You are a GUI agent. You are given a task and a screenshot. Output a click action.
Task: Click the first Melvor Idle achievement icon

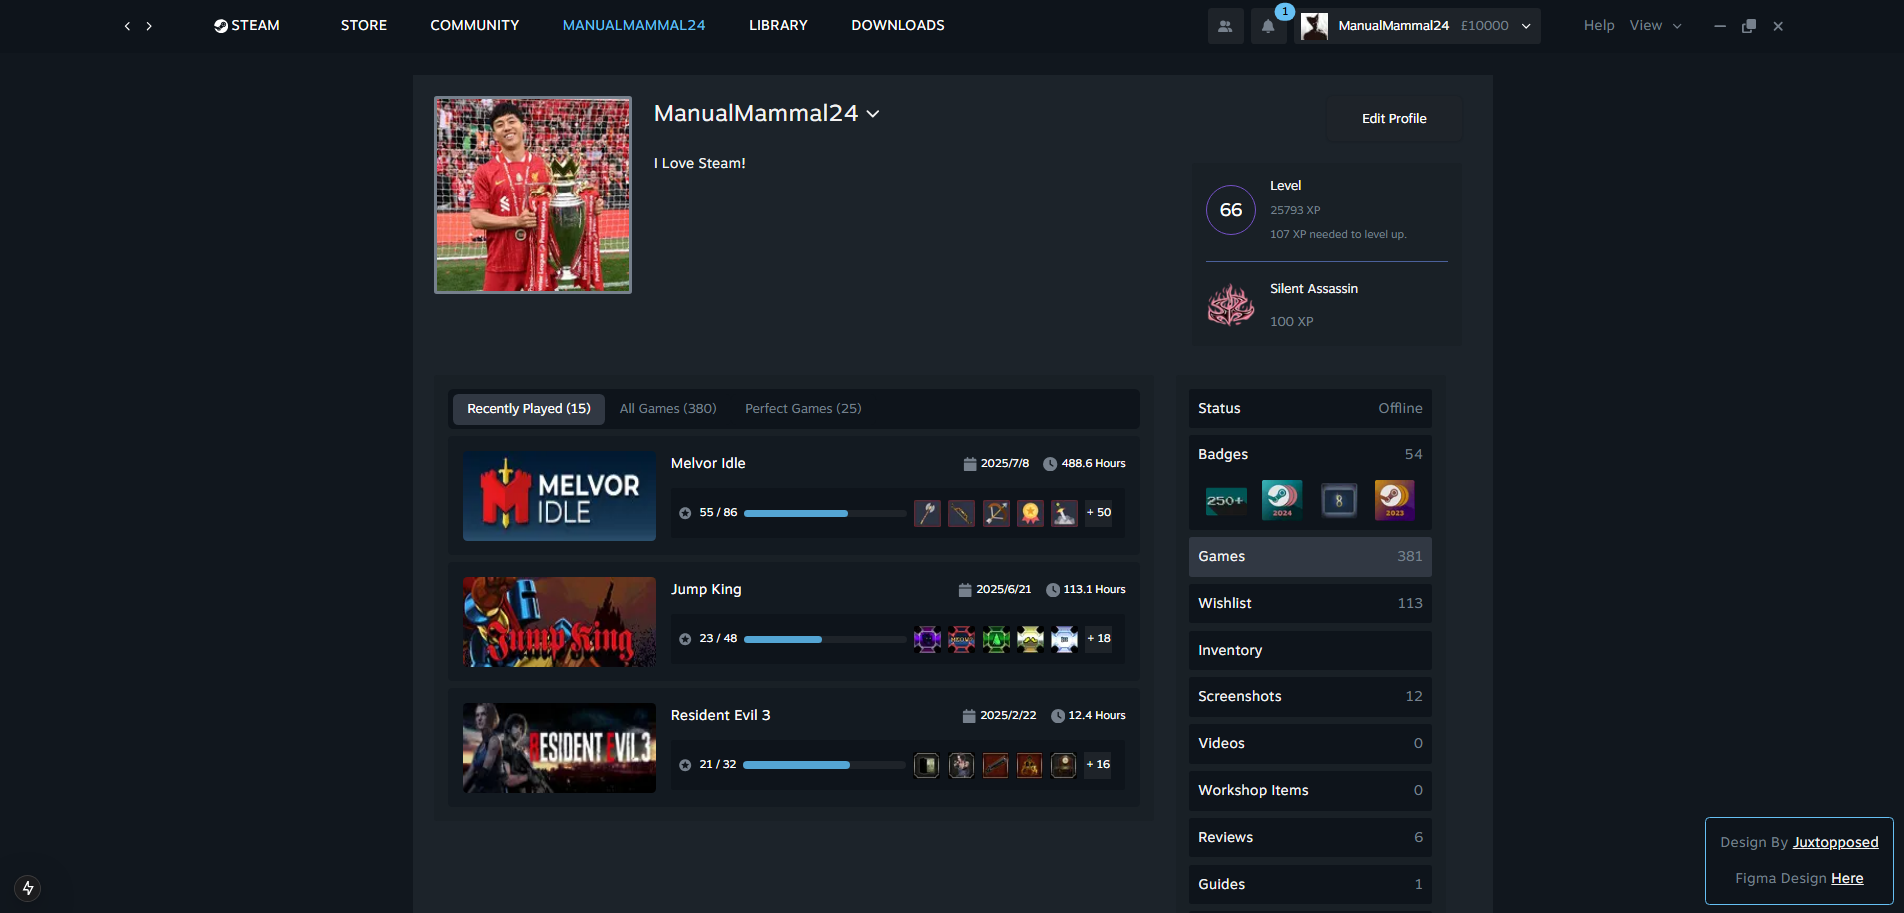click(x=927, y=513)
